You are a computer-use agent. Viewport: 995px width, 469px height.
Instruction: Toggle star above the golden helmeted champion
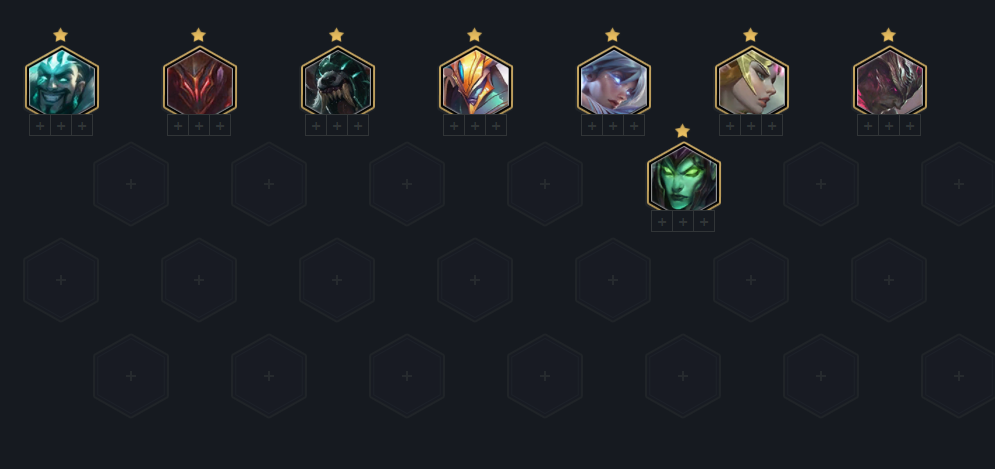pos(474,35)
